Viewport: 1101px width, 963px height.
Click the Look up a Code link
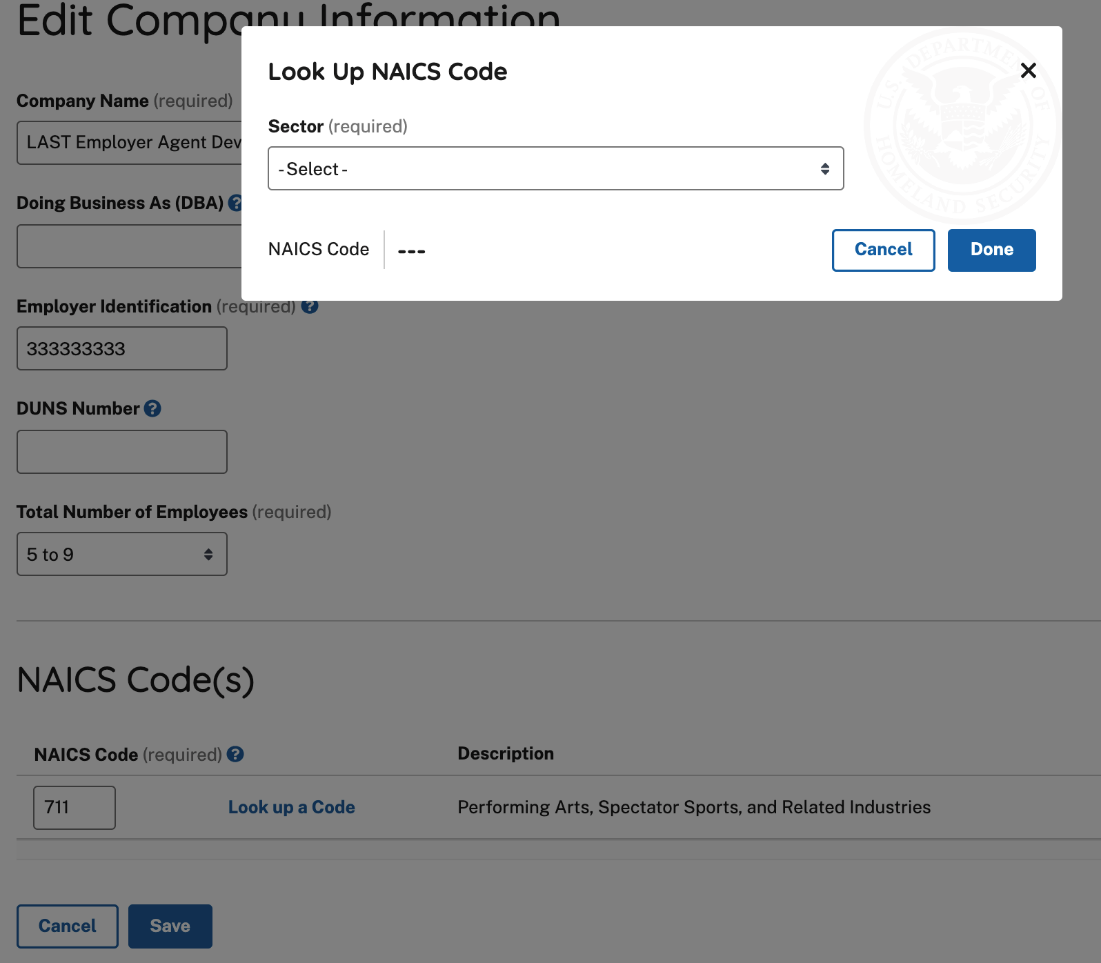pos(291,807)
